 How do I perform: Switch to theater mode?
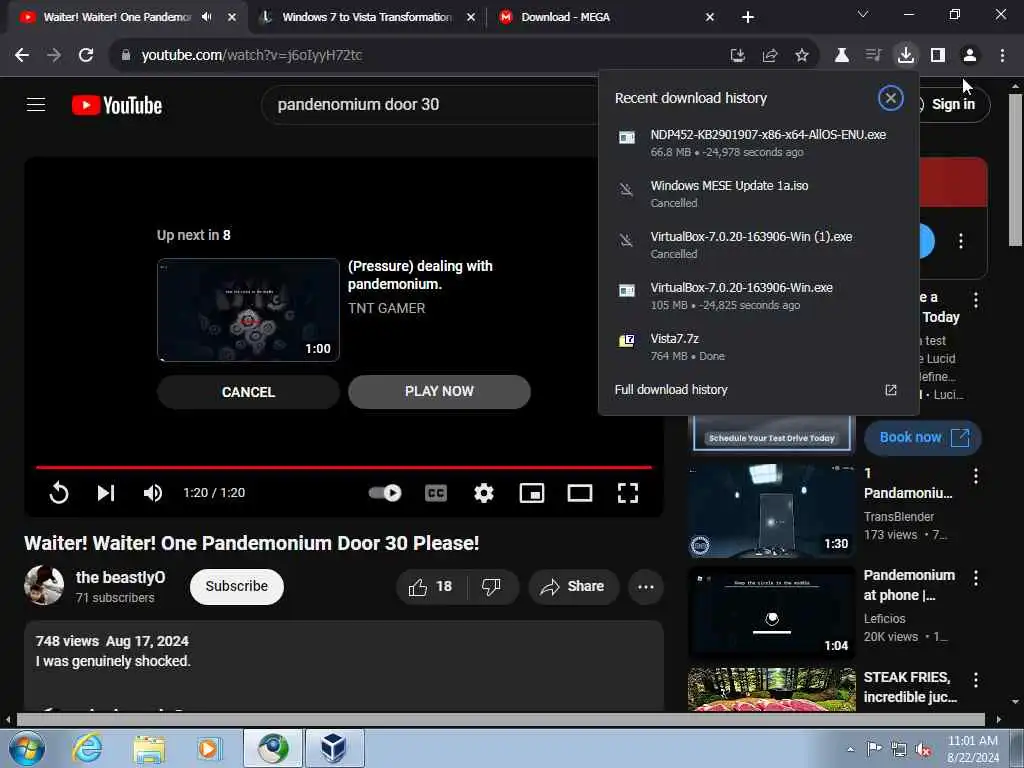point(580,493)
